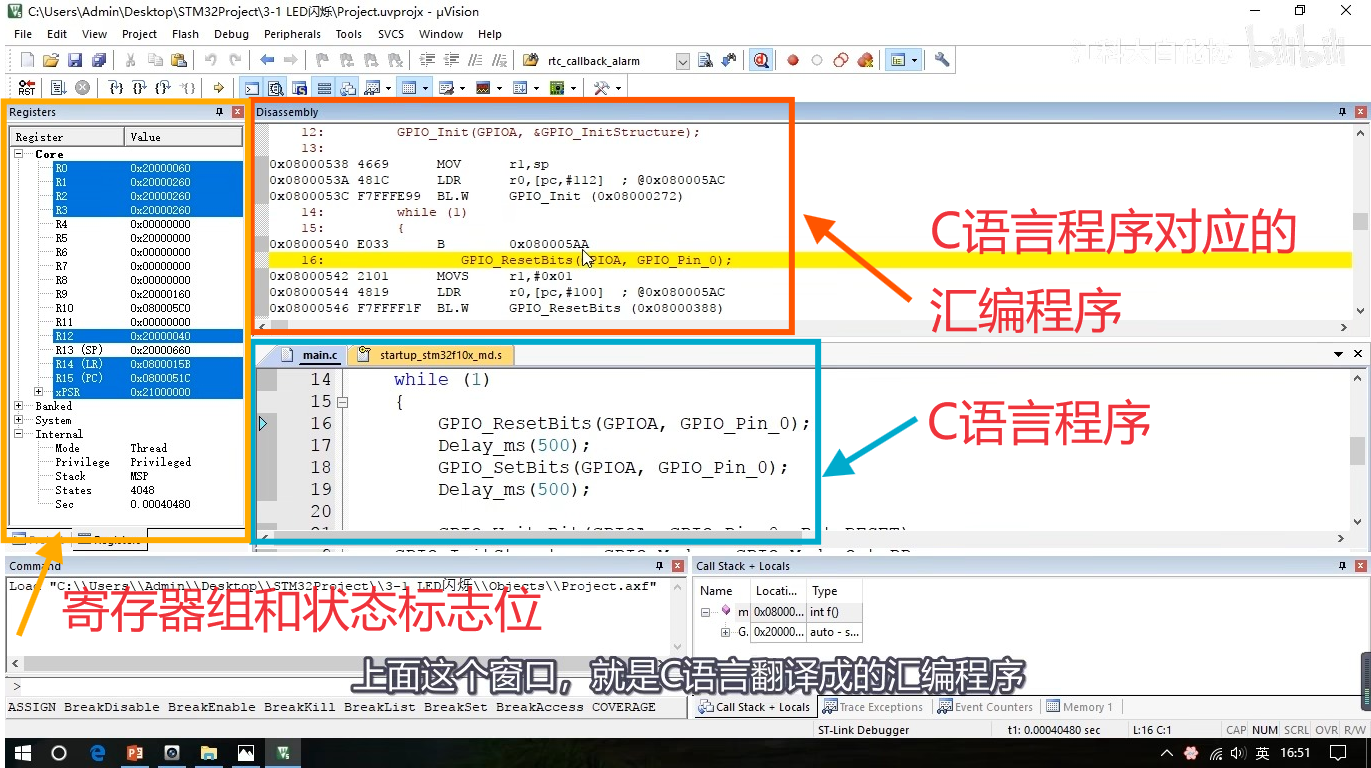Click the Symbols Window icon
This screenshot has height=768, width=1371.
pos(299,88)
